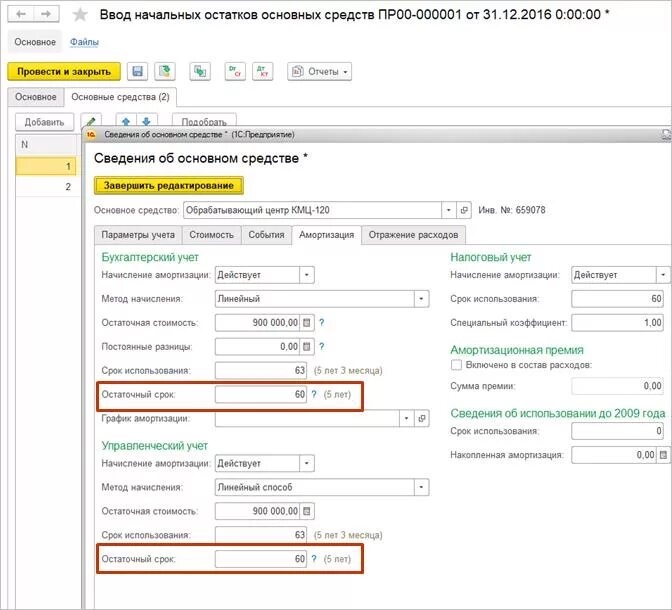
Task: Open calculator for Остаточная стоимость in Бухгалтерский учет
Action: 307,322
